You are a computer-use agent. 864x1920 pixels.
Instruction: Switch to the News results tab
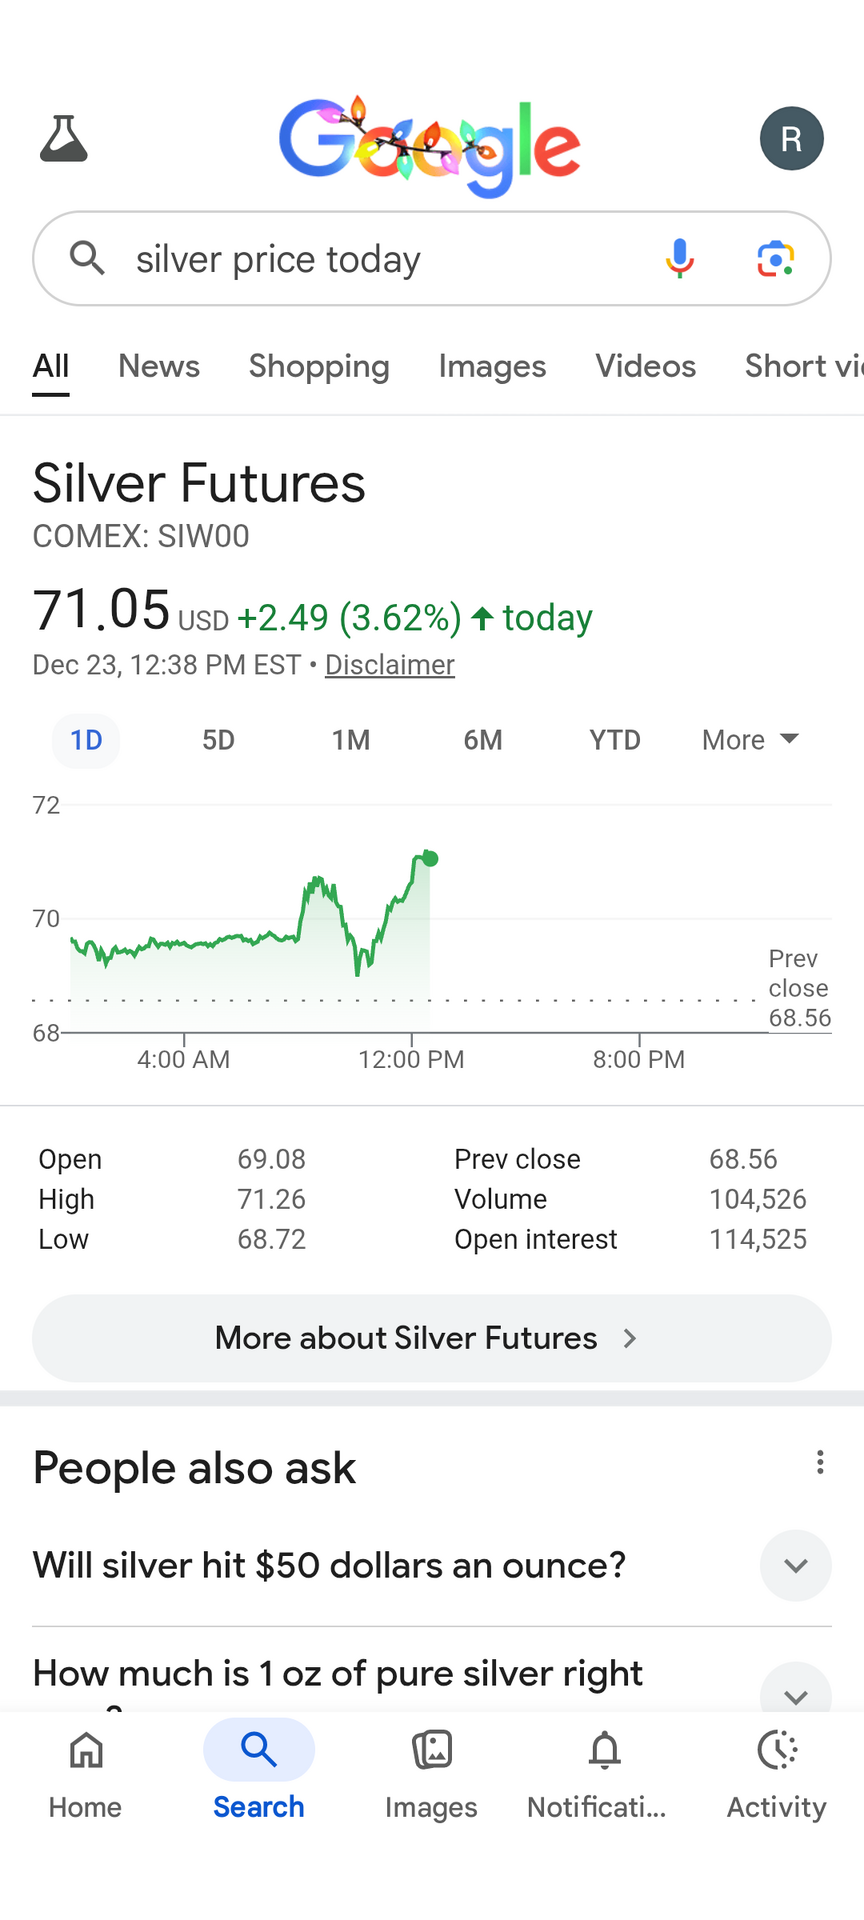[x=159, y=366]
